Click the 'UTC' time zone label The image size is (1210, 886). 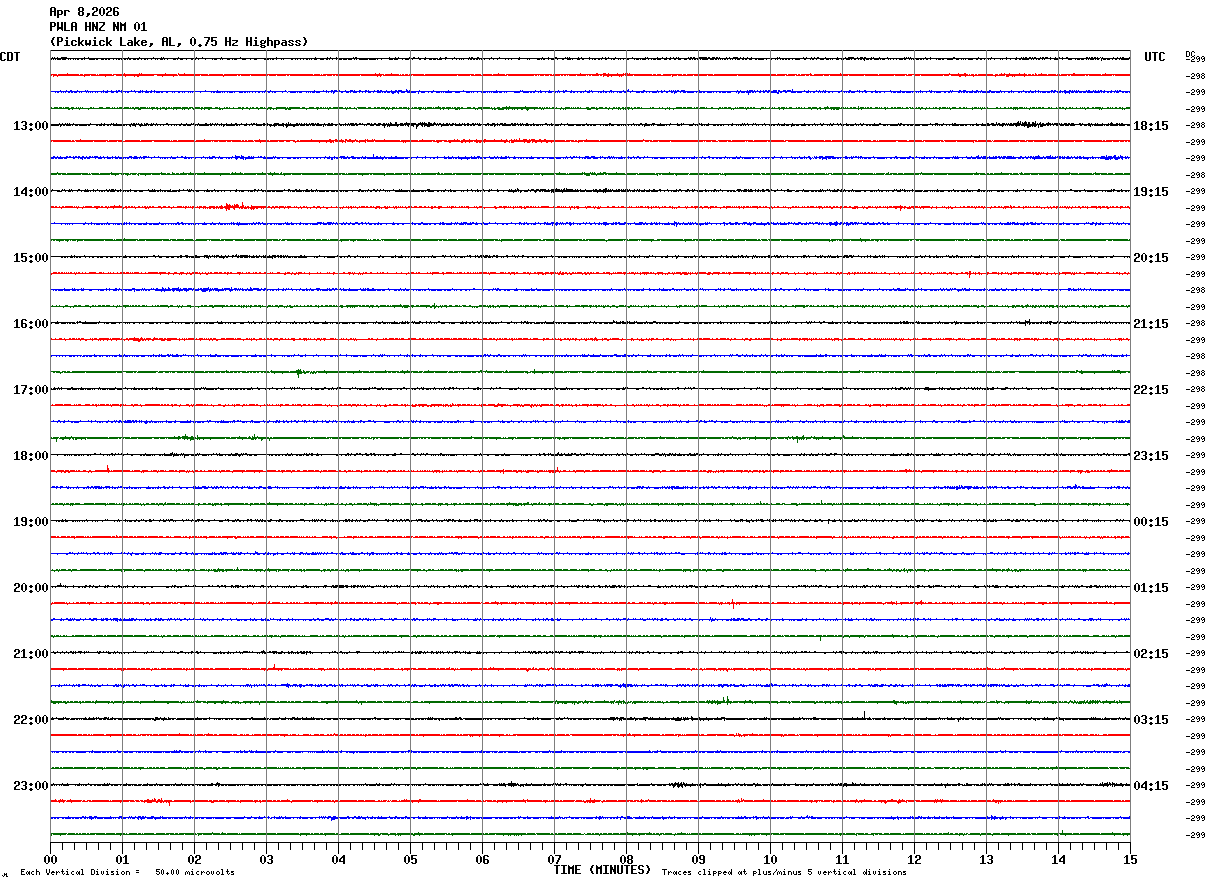pos(1155,57)
